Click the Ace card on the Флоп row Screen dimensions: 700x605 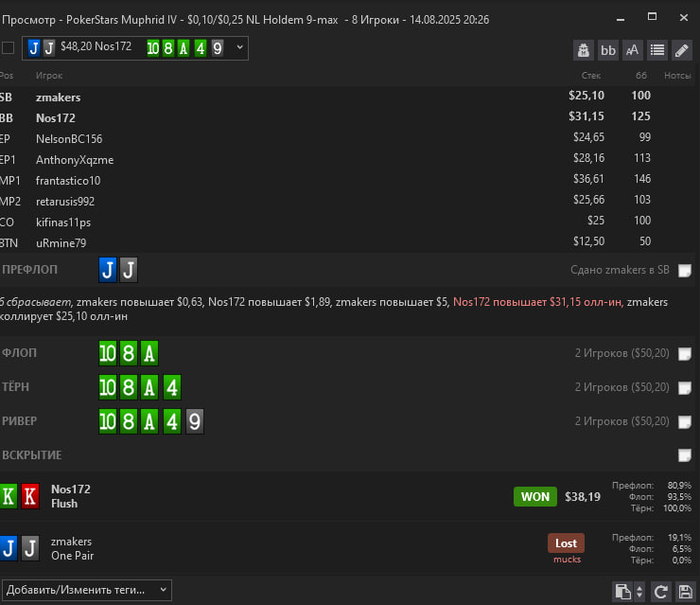pos(150,354)
